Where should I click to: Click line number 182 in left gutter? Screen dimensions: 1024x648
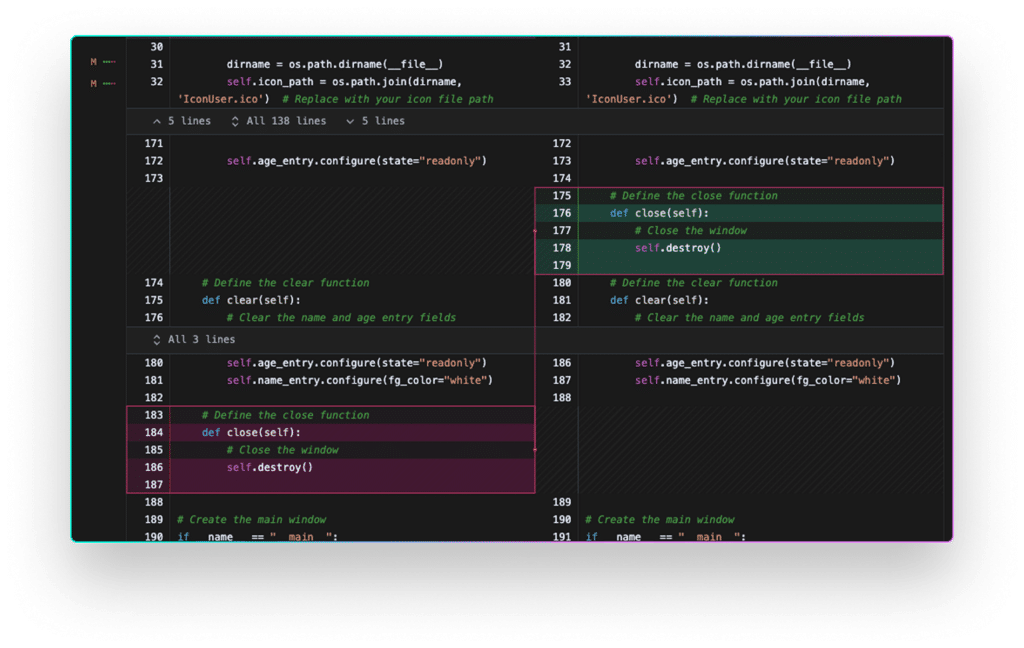[153, 398]
